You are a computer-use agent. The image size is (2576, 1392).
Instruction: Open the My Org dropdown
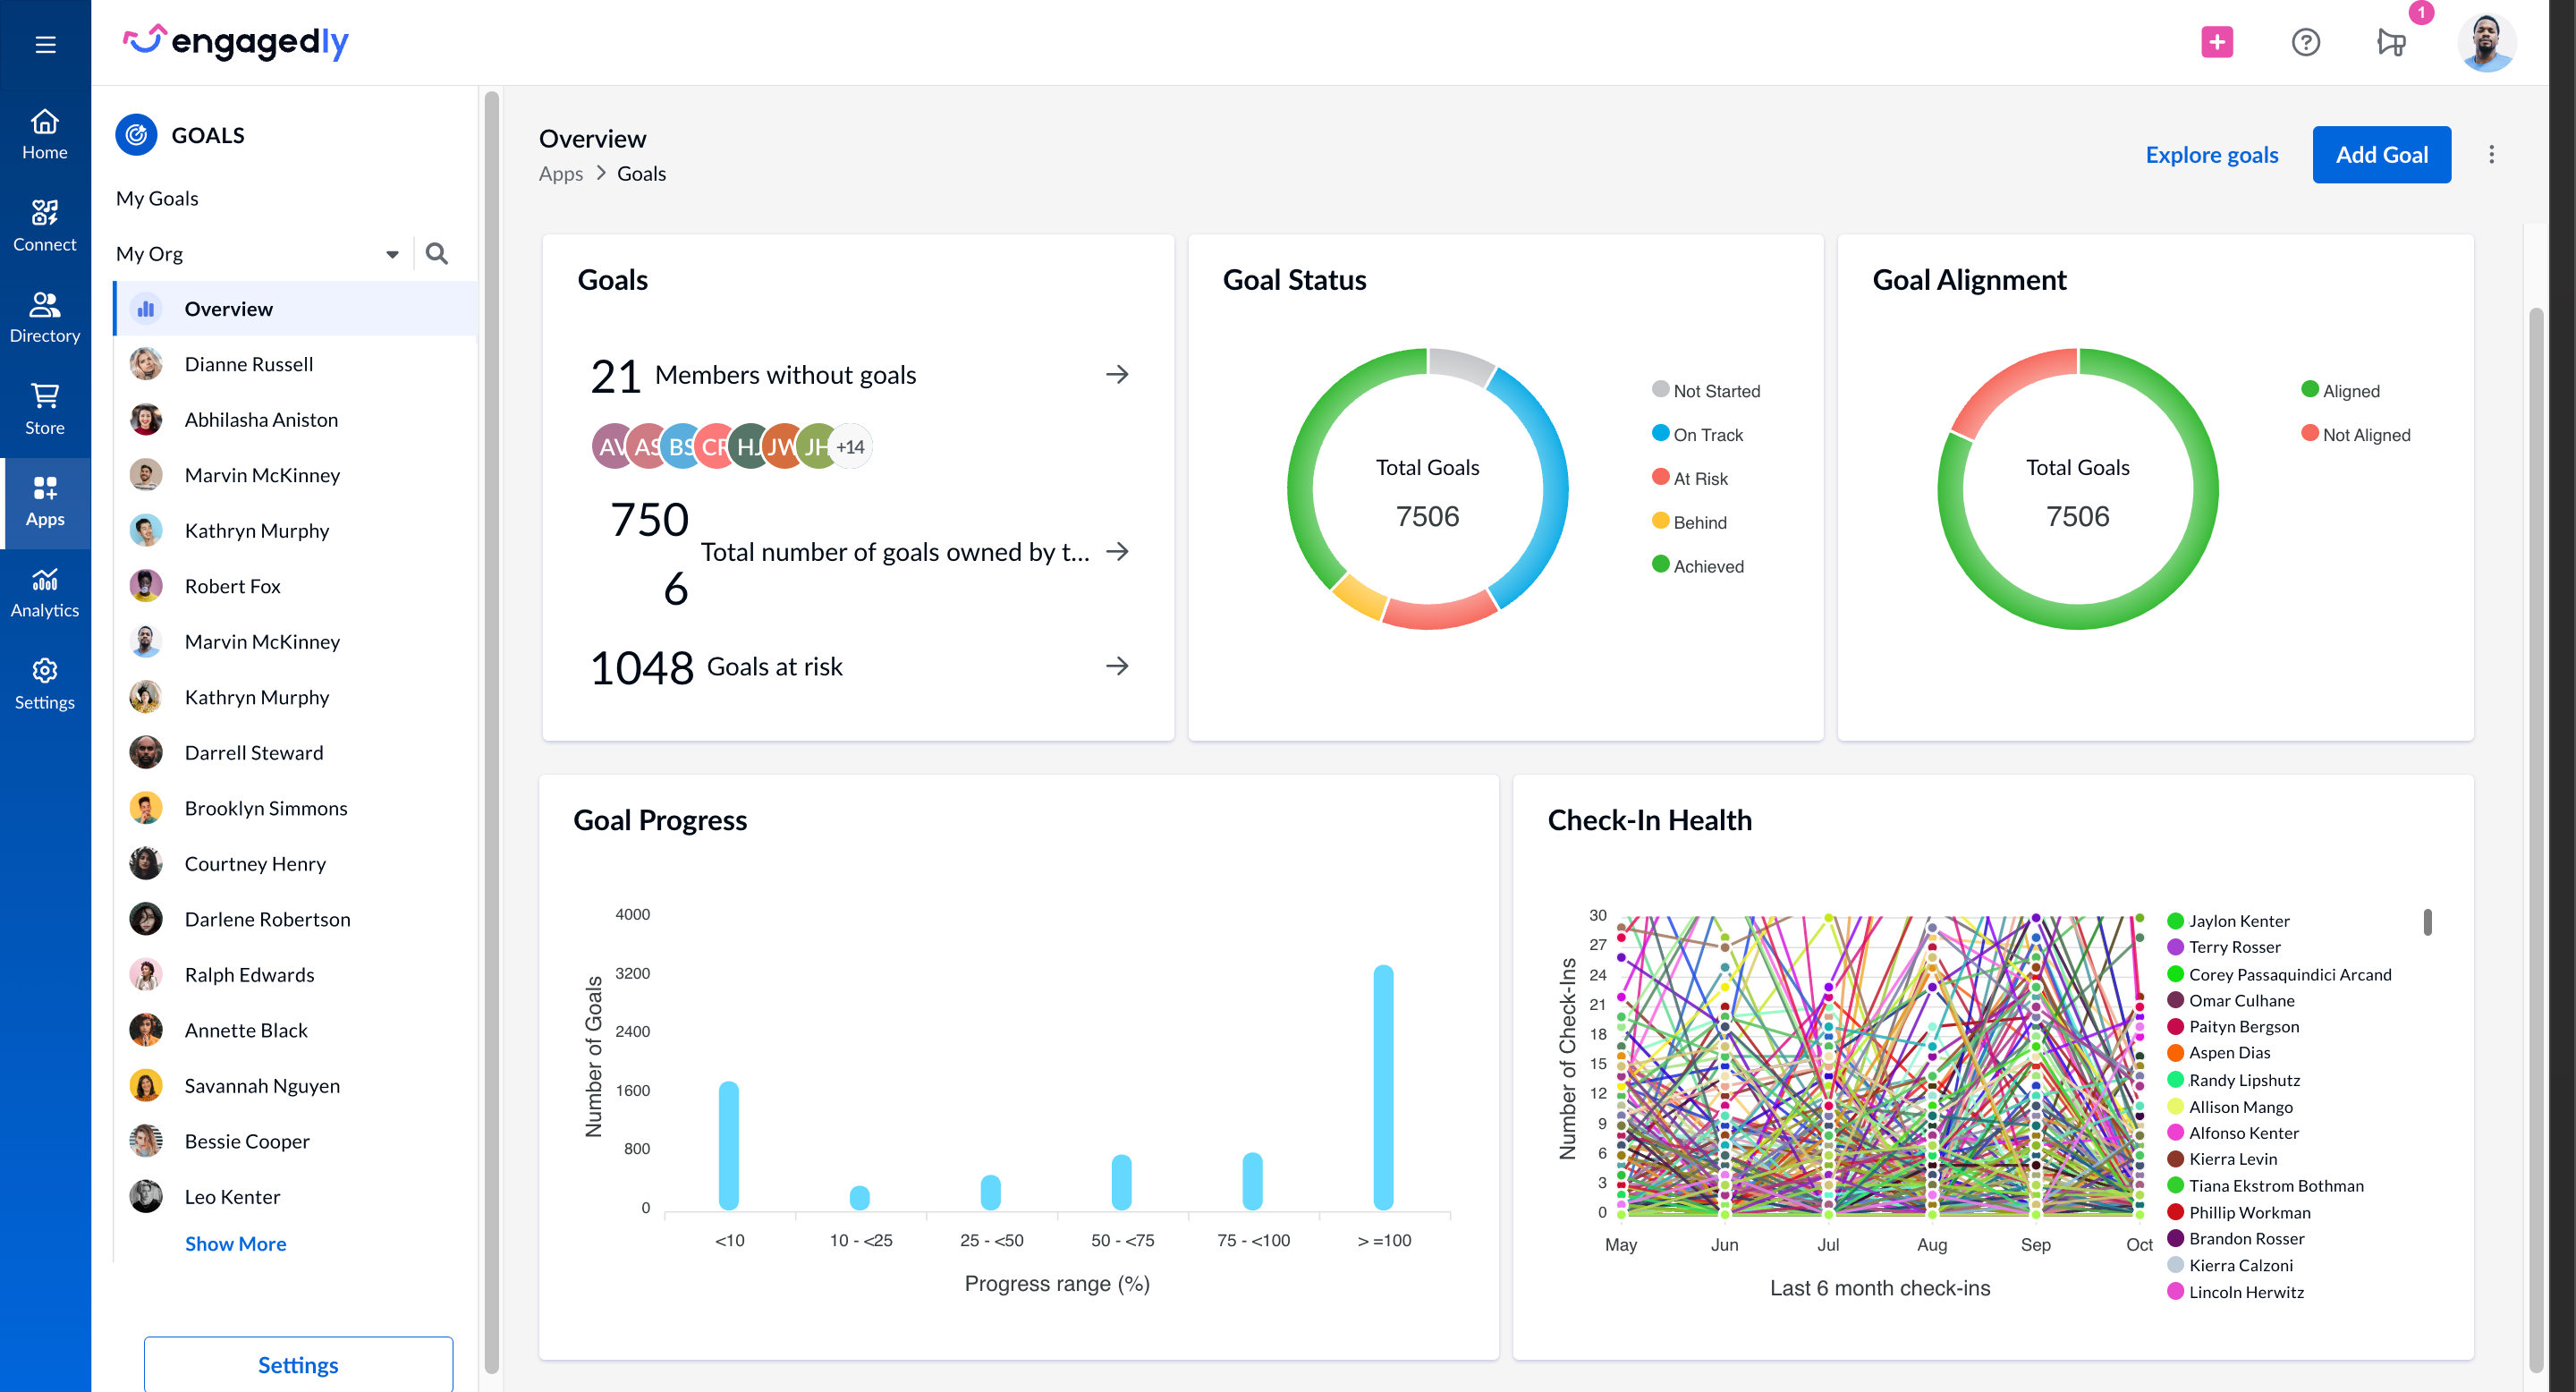pyautogui.click(x=392, y=253)
